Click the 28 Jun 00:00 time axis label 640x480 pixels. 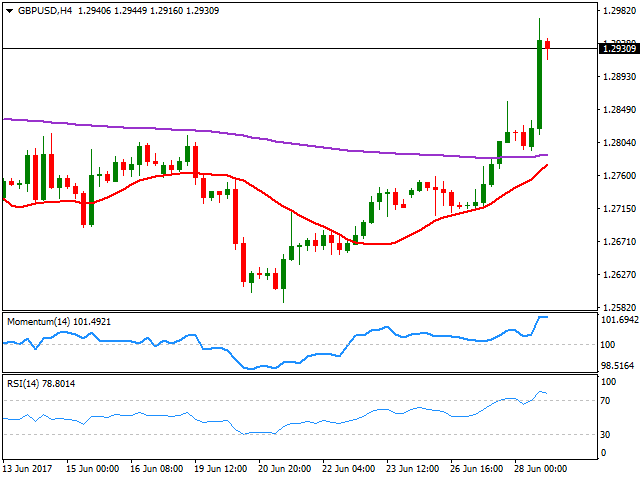(x=540, y=469)
